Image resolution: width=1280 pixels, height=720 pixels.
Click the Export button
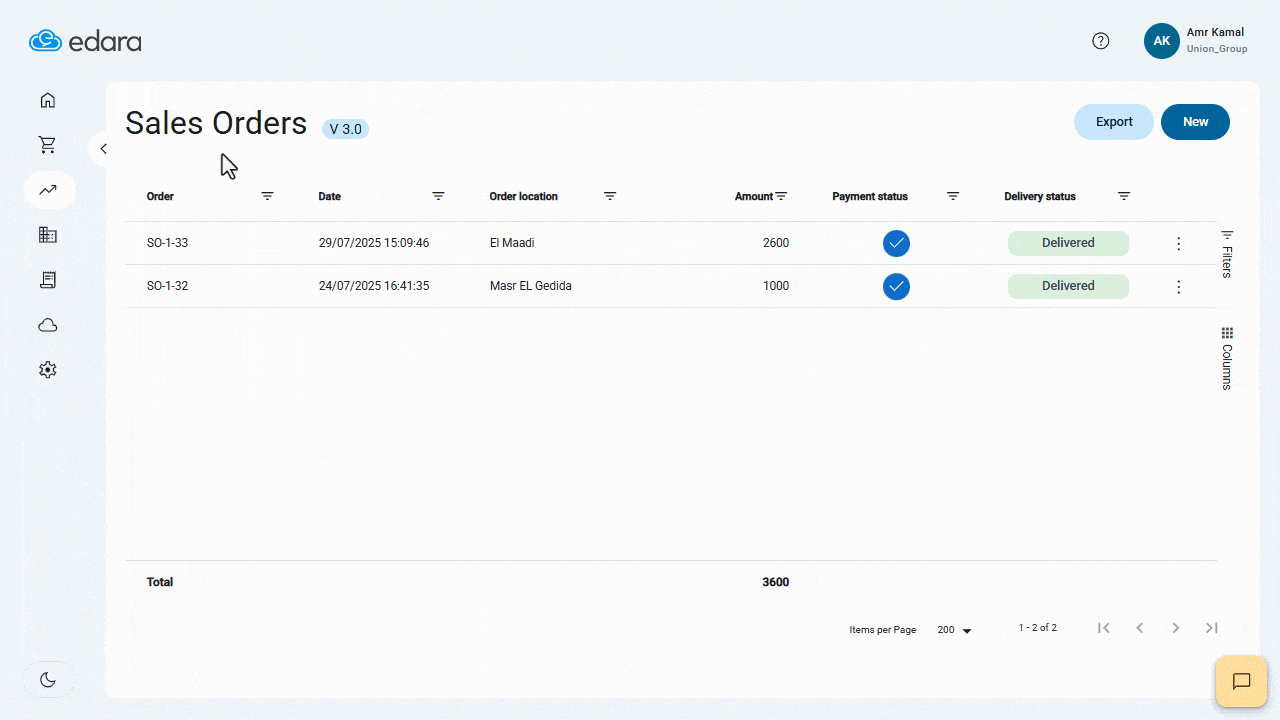[x=1113, y=121]
